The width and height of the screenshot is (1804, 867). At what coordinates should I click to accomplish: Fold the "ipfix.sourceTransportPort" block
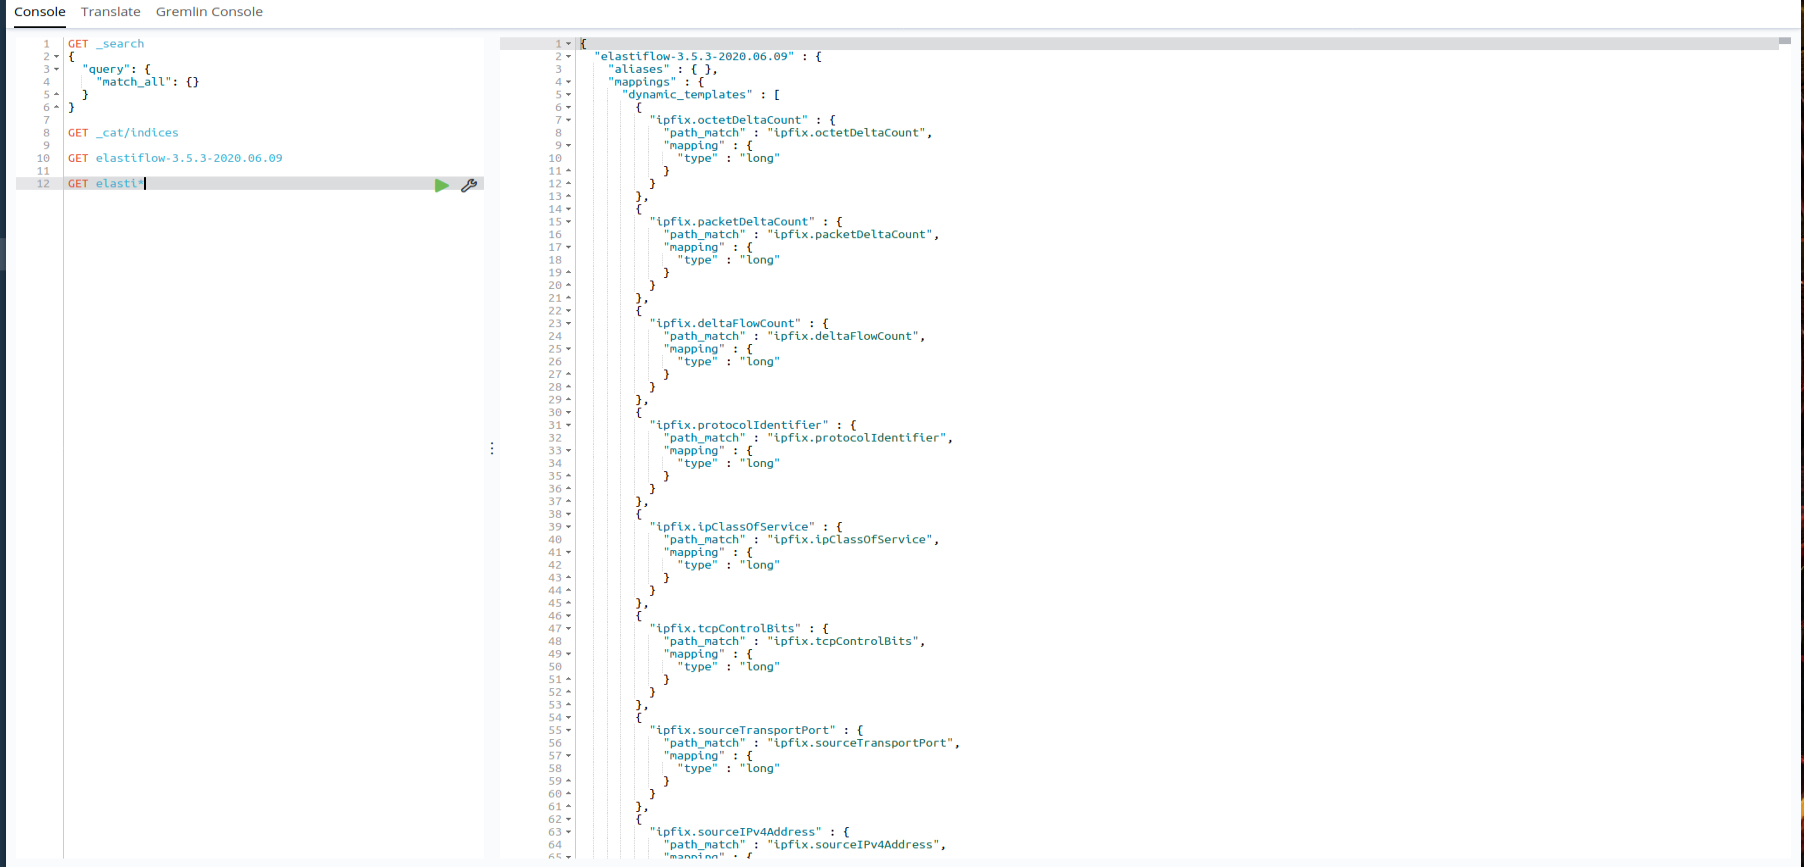pos(569,731)
